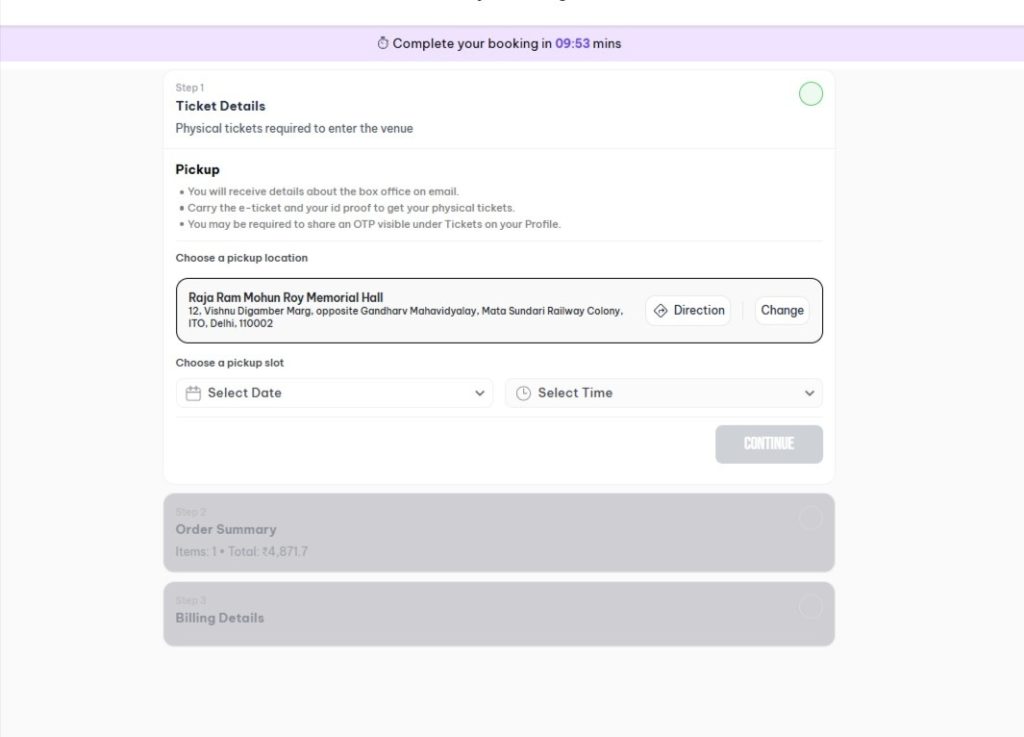Click the clock icon in Select Time field

pyautogui.click(x=522, y=393)
